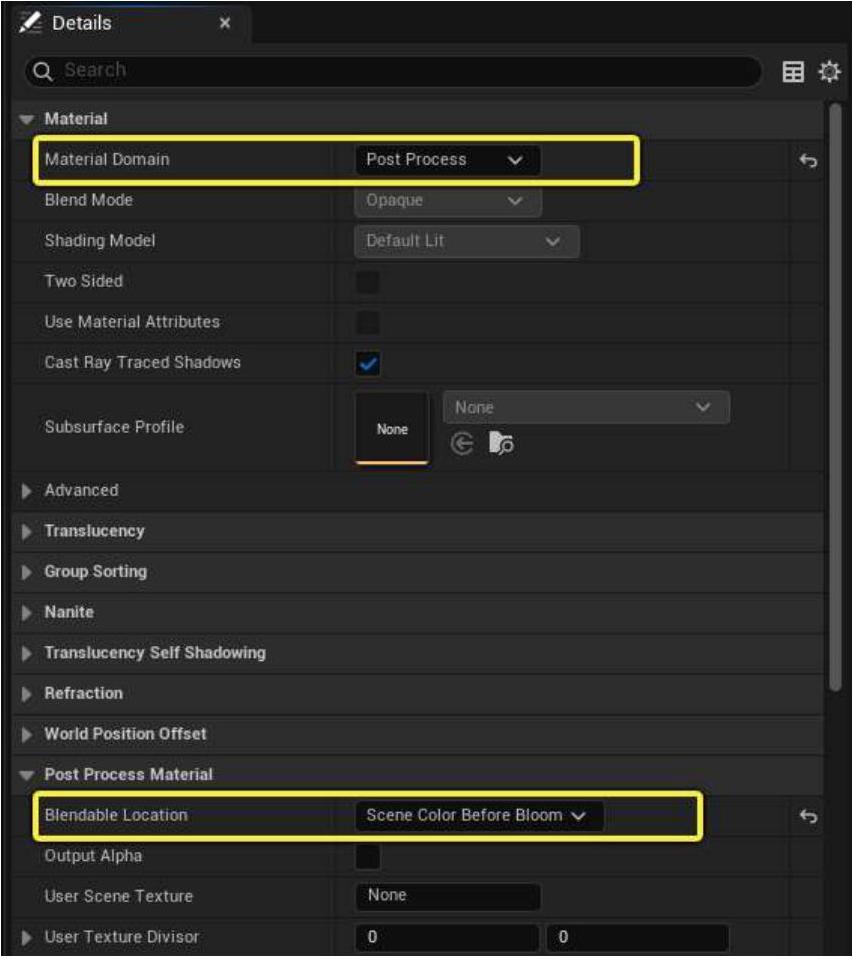Reset Blendable Location to default arrow
853x960 pixels.
click(x=808, y=817)
